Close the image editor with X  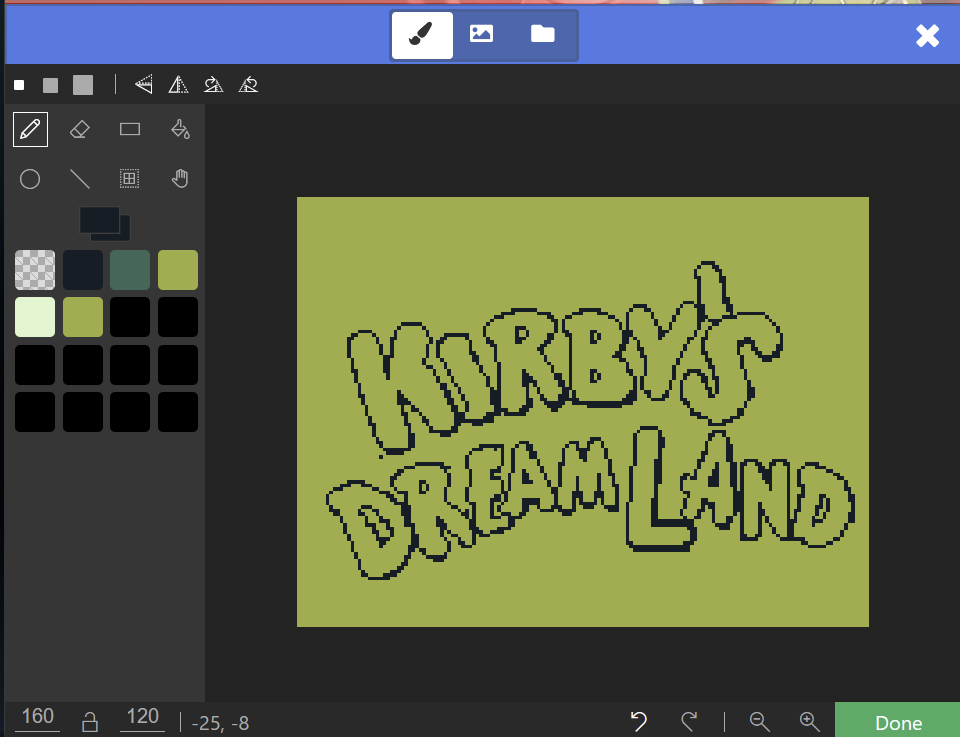click(927, 36)
